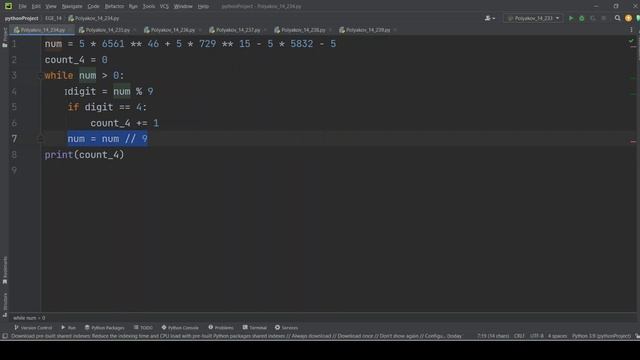Open the View menu

[51, 6]
